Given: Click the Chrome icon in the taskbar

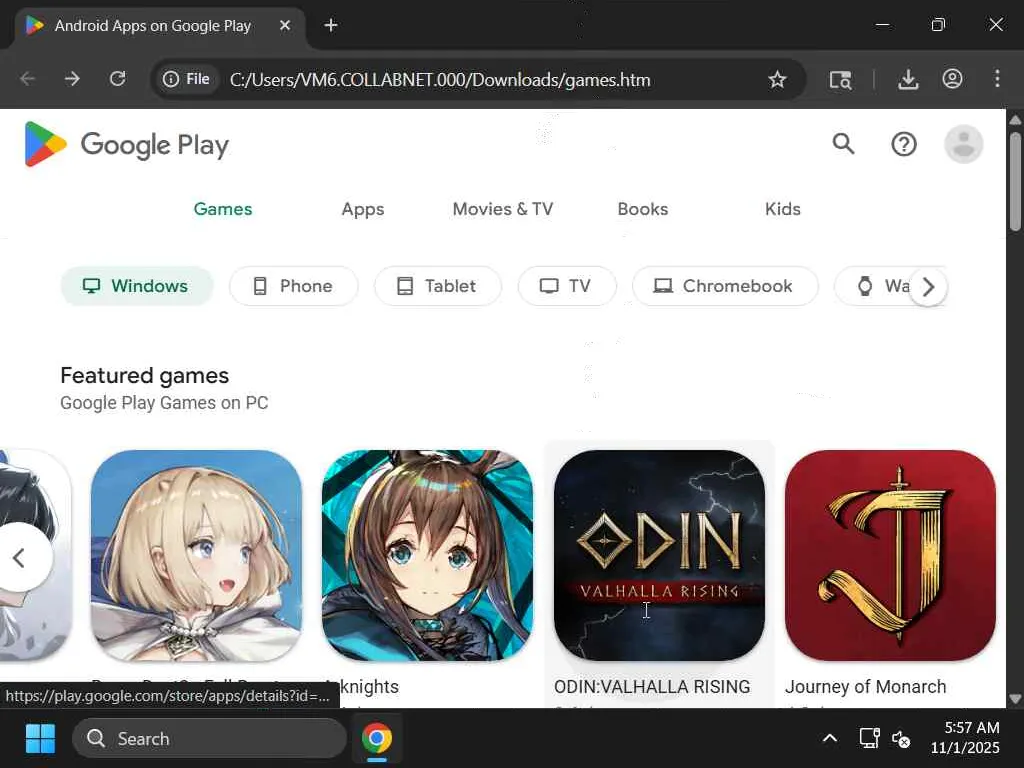Looking at the screenshot, I should pyautogui.click(x=377, y=739).
